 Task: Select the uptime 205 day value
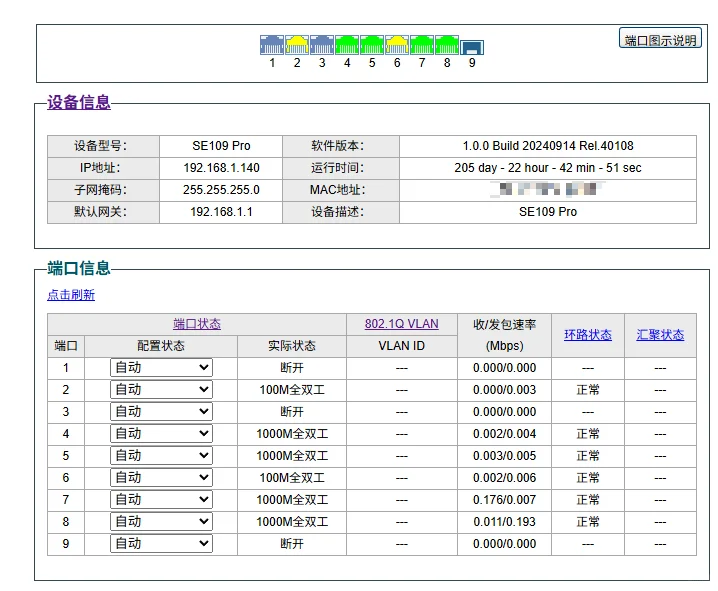pos(548,168)
